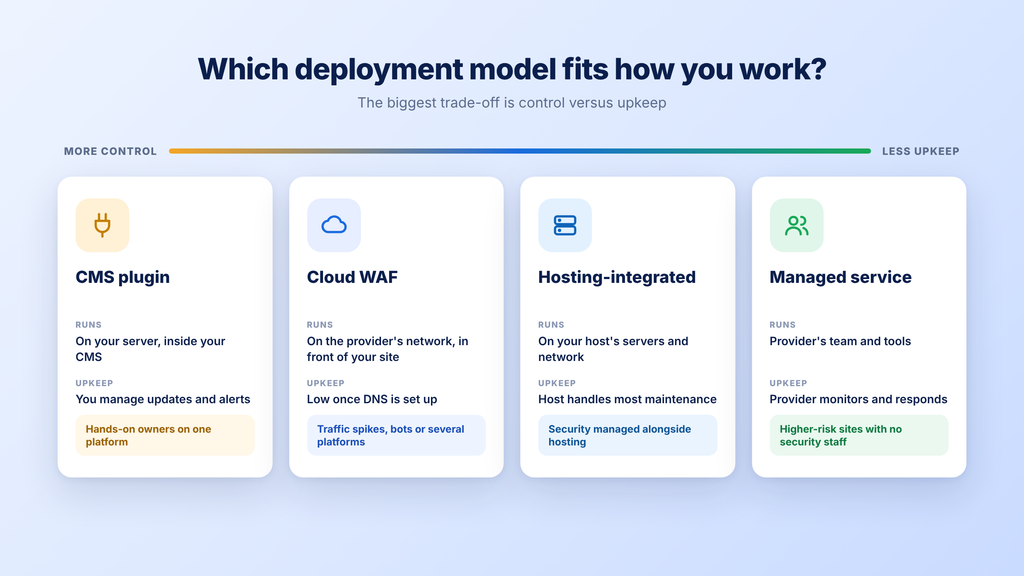Click the main title 'Which deployment model fits how you work?'
The width and height of the screenshot is (1024, 576).
(512, 69)
